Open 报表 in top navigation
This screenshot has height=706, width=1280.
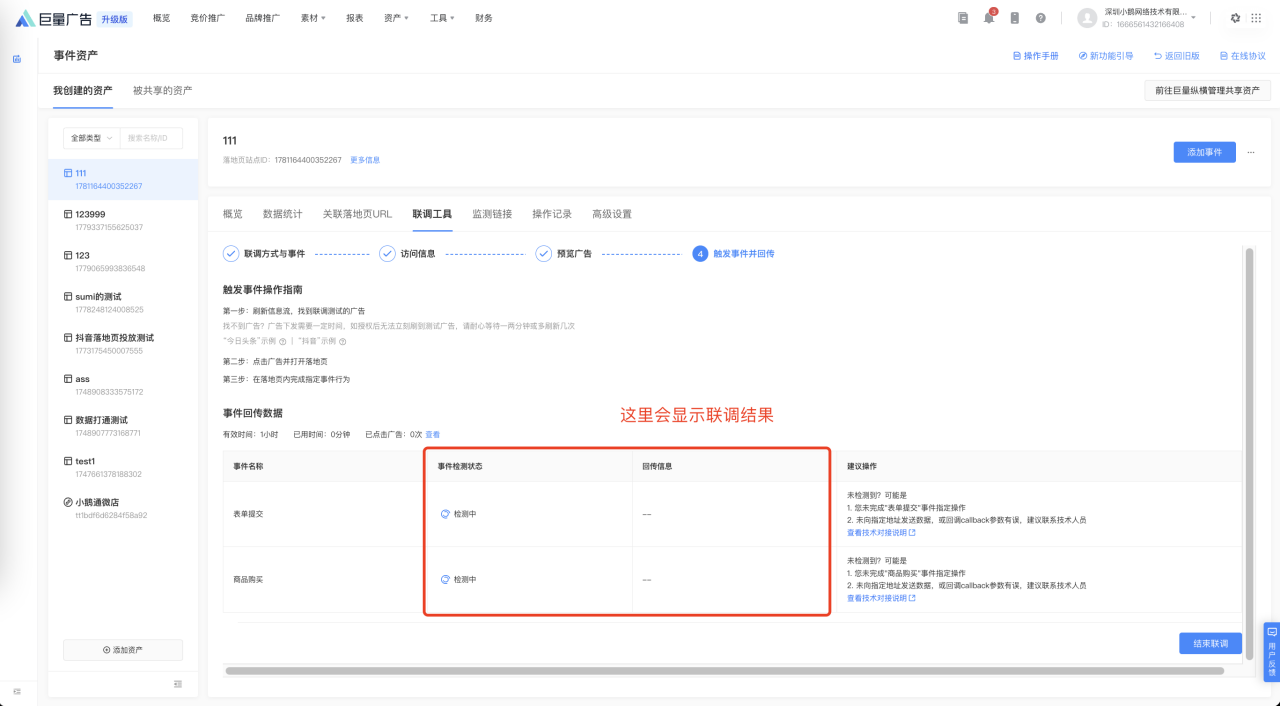tap(355, 18)
